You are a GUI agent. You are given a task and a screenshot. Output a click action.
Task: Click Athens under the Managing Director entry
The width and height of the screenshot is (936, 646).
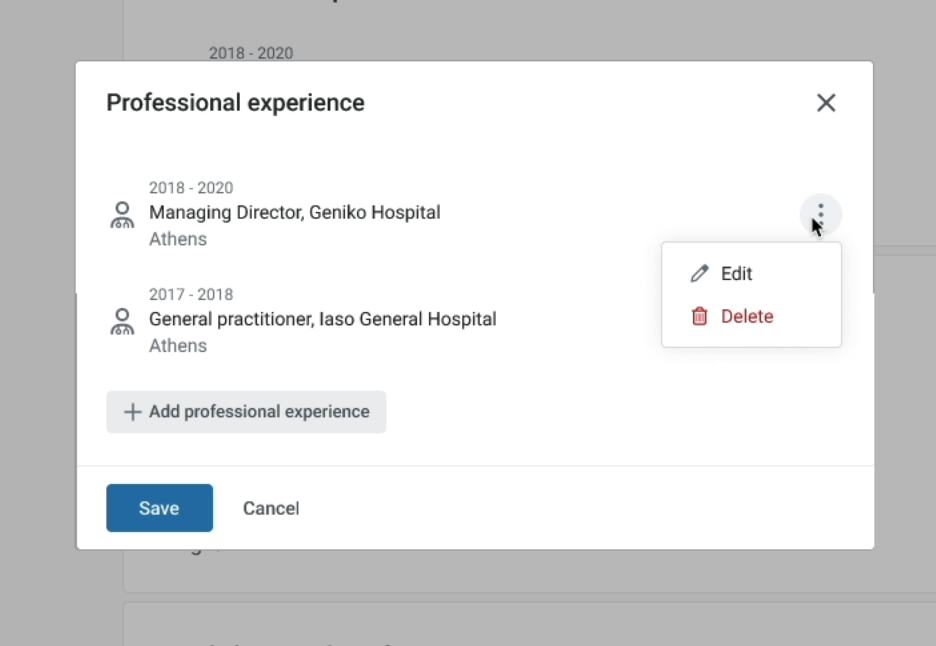click(178, 239)
